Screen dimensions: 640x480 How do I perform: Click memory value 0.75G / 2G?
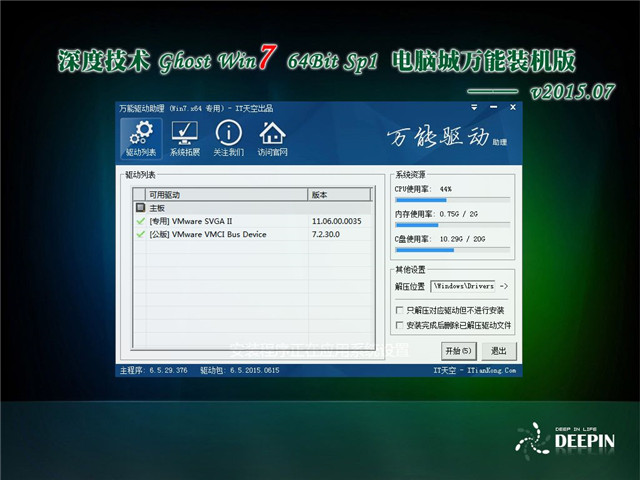[x=458, y=214]
